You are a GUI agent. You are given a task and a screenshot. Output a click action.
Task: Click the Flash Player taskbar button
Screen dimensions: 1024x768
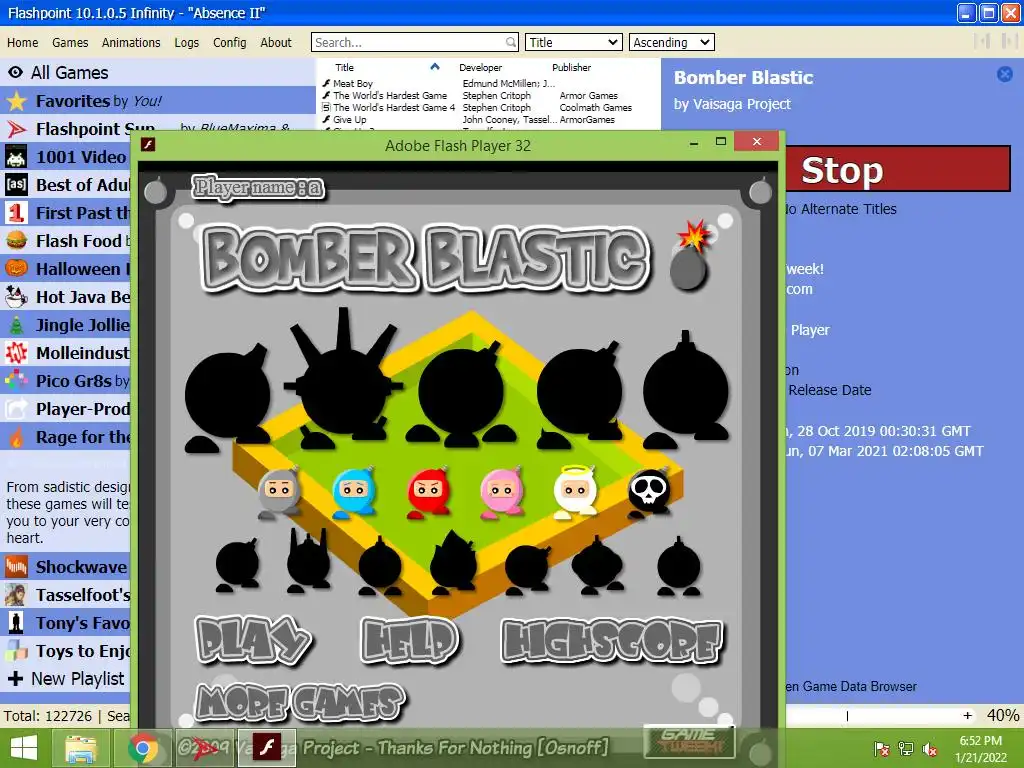(266, 748)
